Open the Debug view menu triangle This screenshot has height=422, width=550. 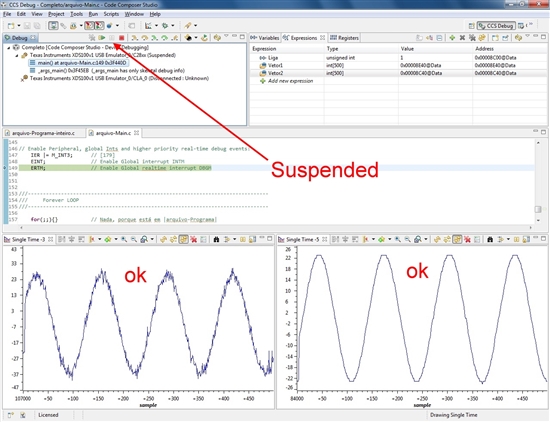(x=226, y=36)
